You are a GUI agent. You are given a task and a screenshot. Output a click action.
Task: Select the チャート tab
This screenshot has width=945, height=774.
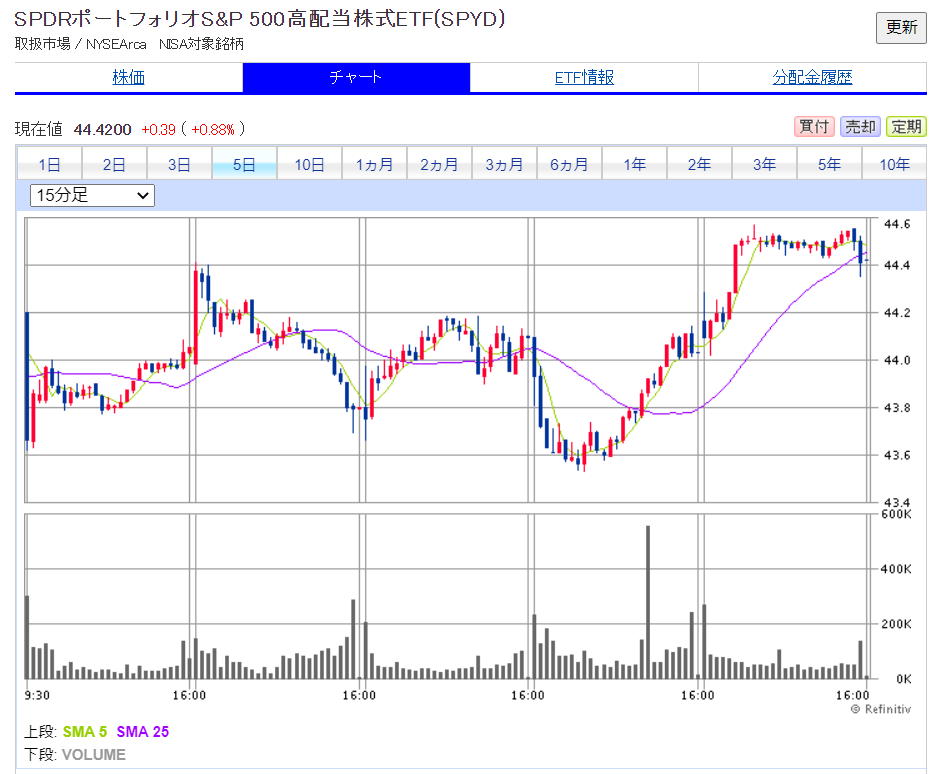(x=356, y=77)
